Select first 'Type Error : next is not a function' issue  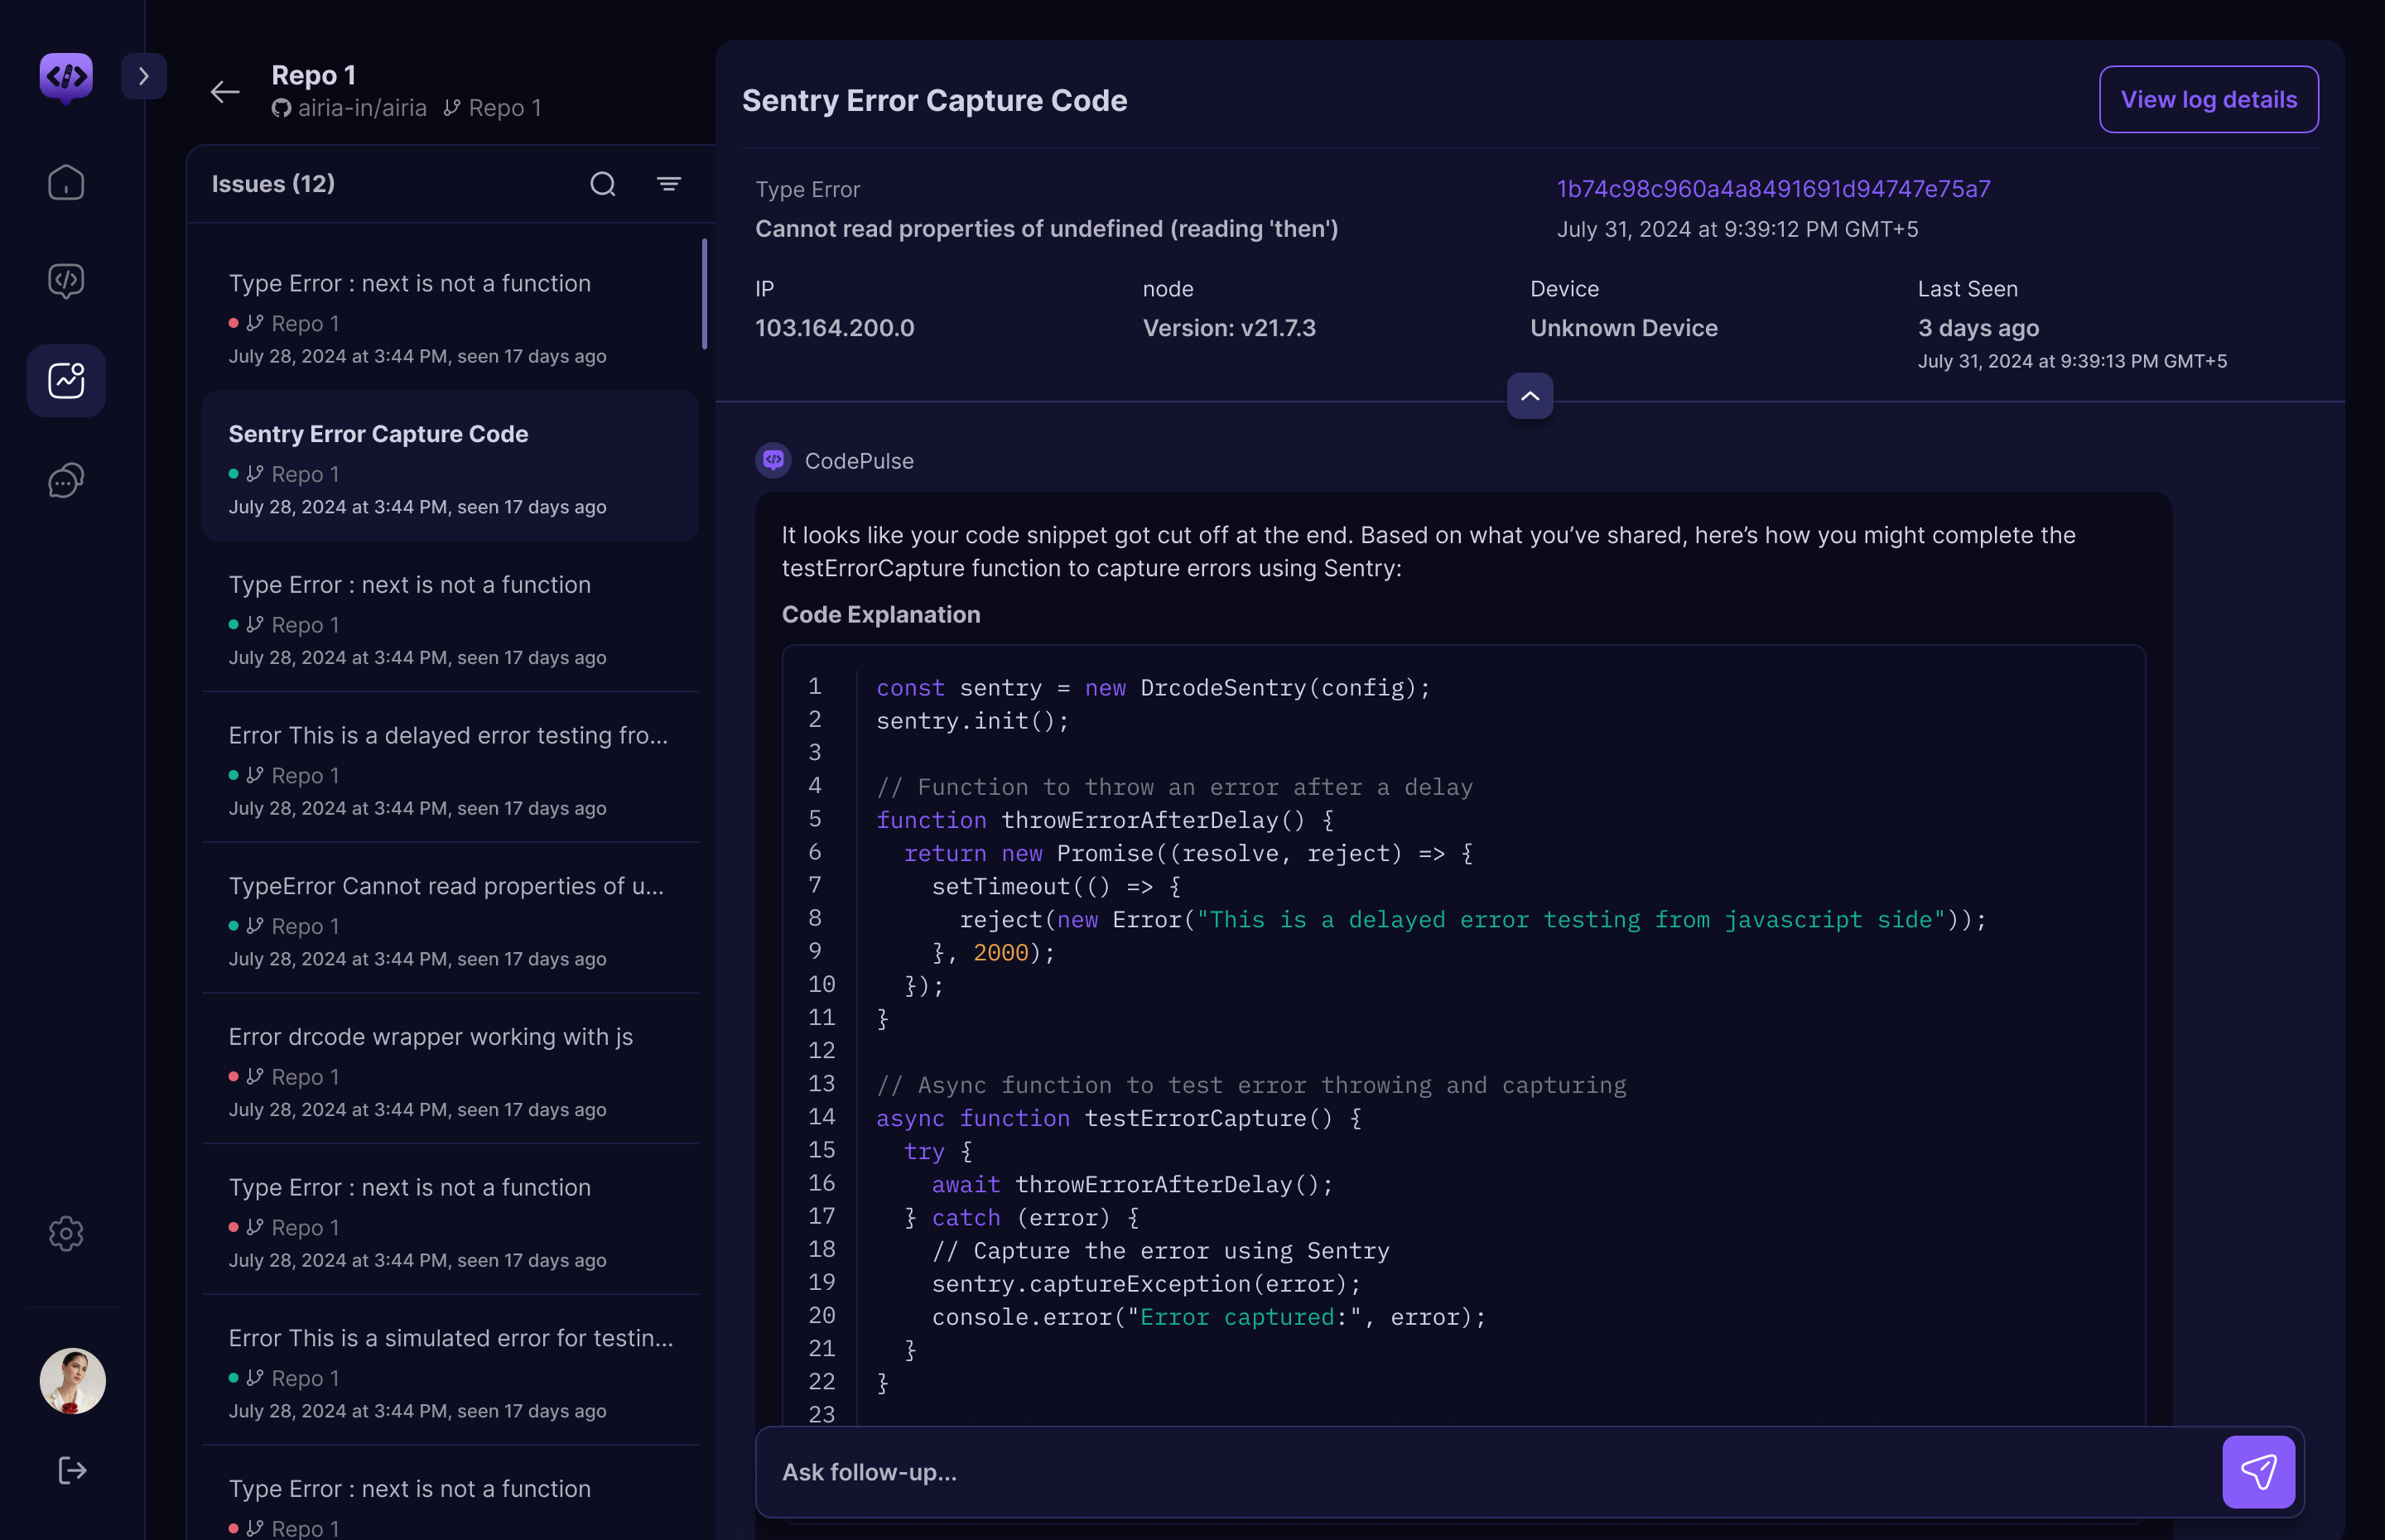(x=450, y=317)
